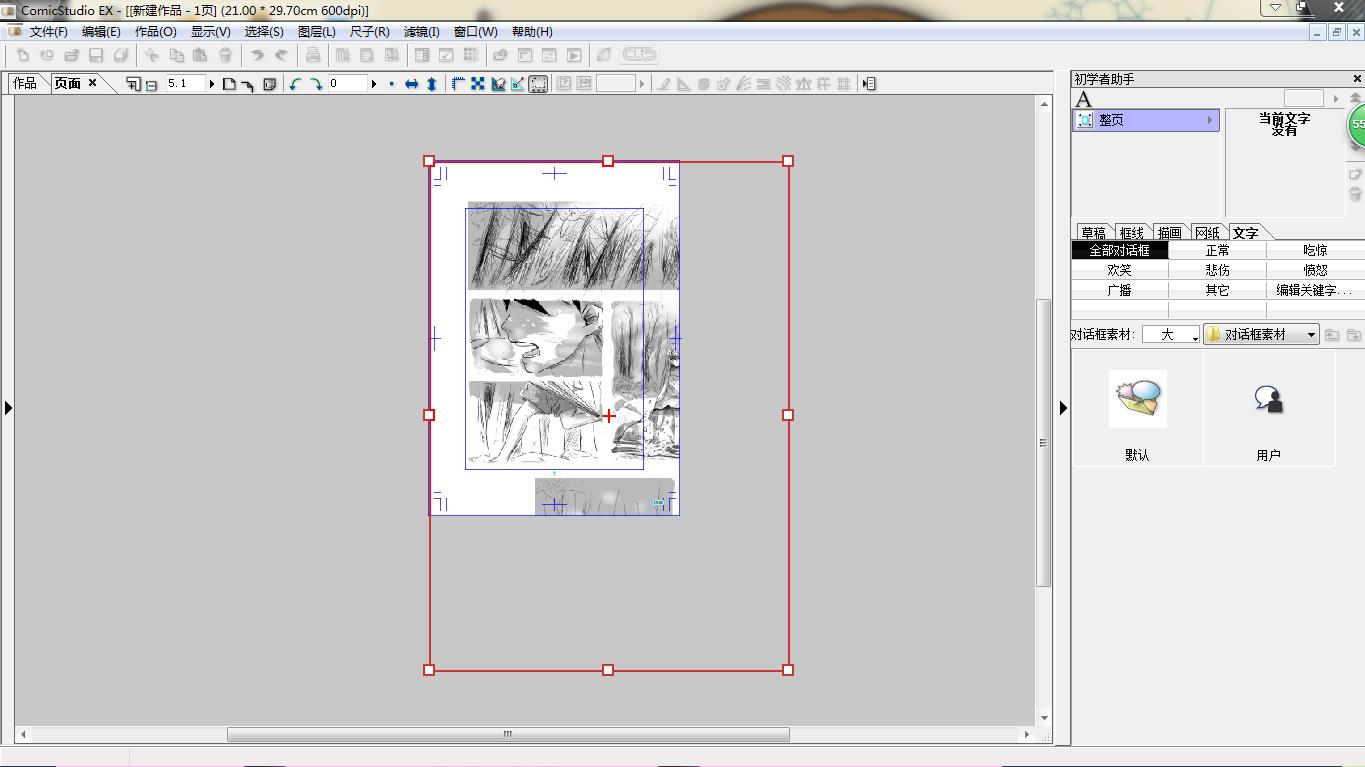Expand the collapsed left side panel arrow
Image resolution: width=1365 pixels, height=767 pixels.
click(8, 408)
